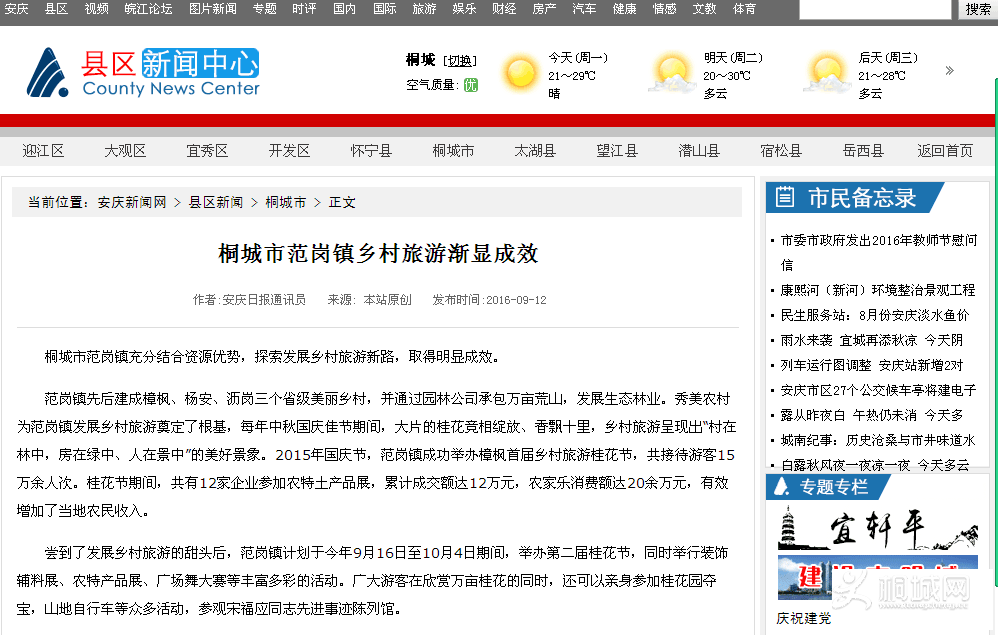Click 皖江论坛 in the top menu
This screenshot has width=998, height=635.
[148, 9]
